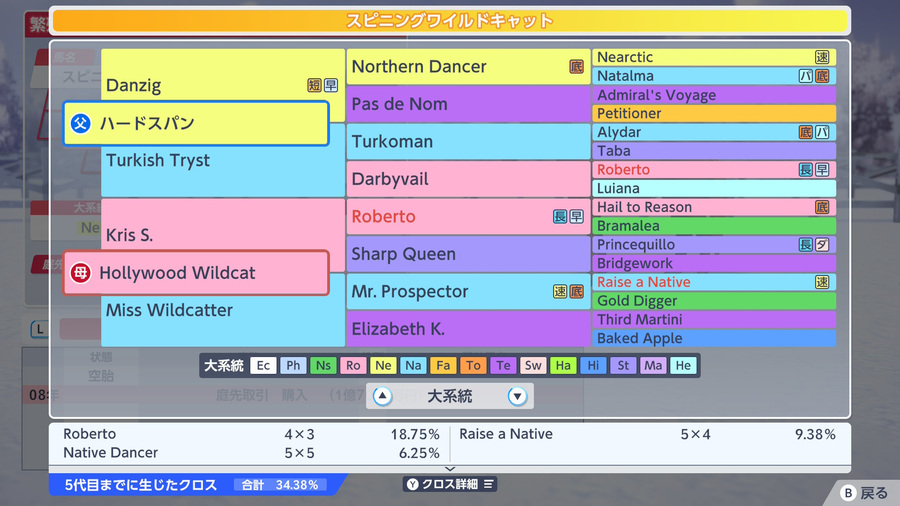Click the Y button icon for クロス詳細
The height and width of the screenshot is (506, 900).
413,484
